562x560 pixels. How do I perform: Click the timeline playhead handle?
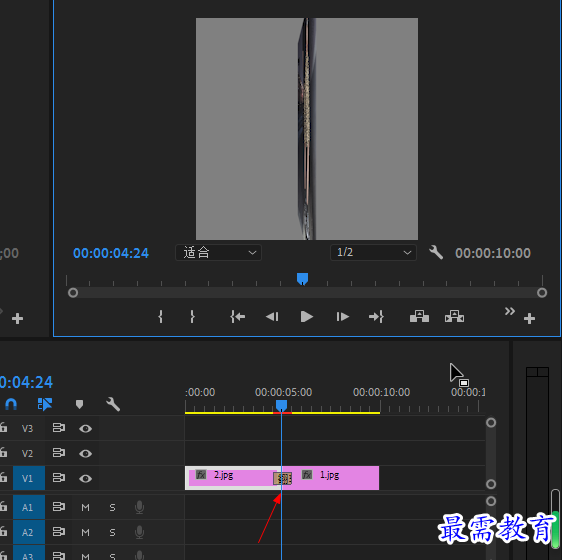[281, 405]
